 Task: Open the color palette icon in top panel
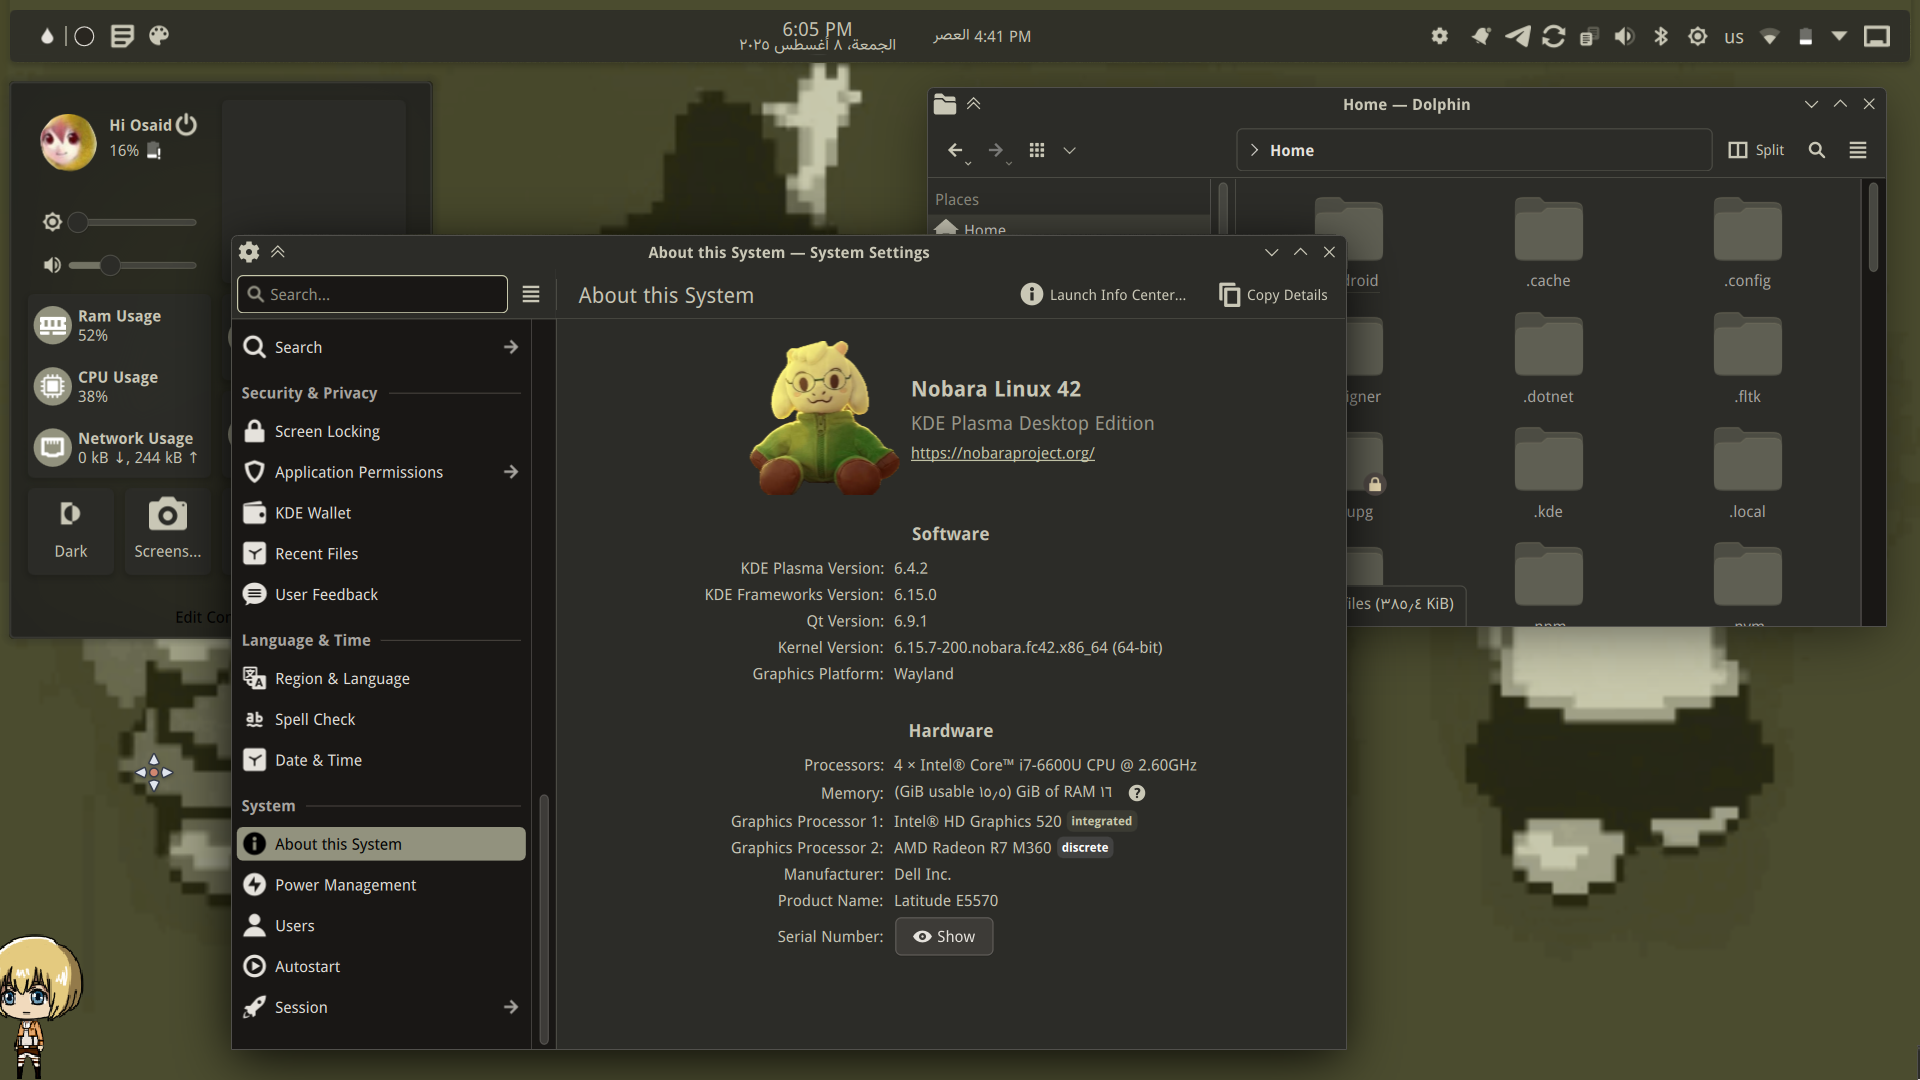[159, 36]
